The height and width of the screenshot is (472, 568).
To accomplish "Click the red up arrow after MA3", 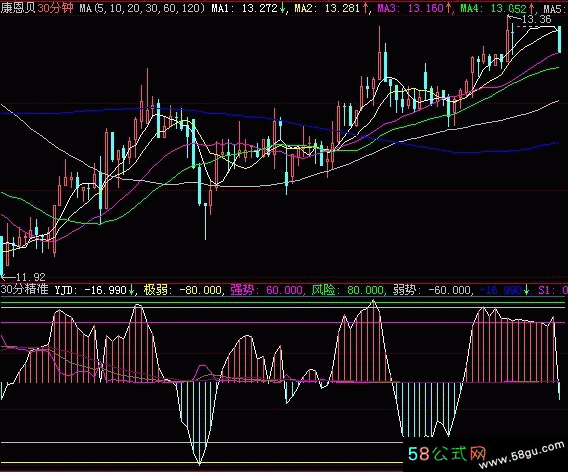I will click(448, 8).
